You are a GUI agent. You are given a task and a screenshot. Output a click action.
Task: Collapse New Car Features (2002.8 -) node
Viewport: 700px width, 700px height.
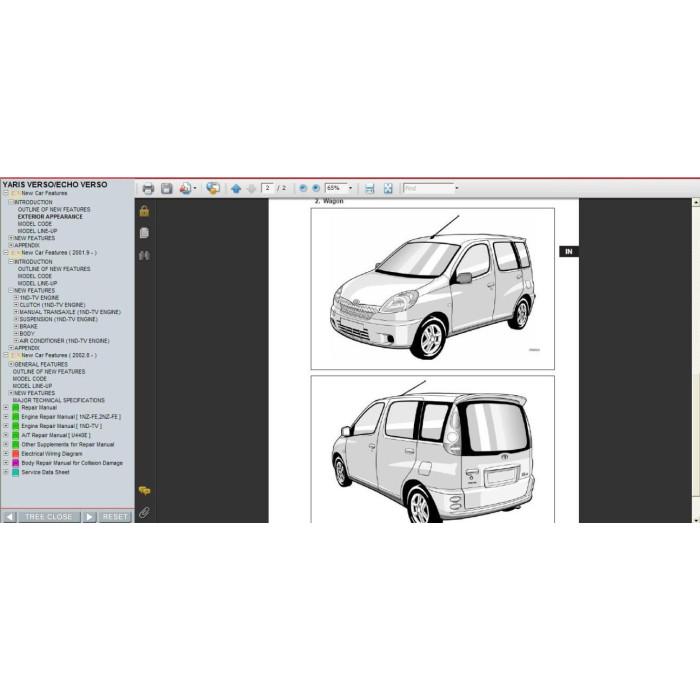click(6, 355)
